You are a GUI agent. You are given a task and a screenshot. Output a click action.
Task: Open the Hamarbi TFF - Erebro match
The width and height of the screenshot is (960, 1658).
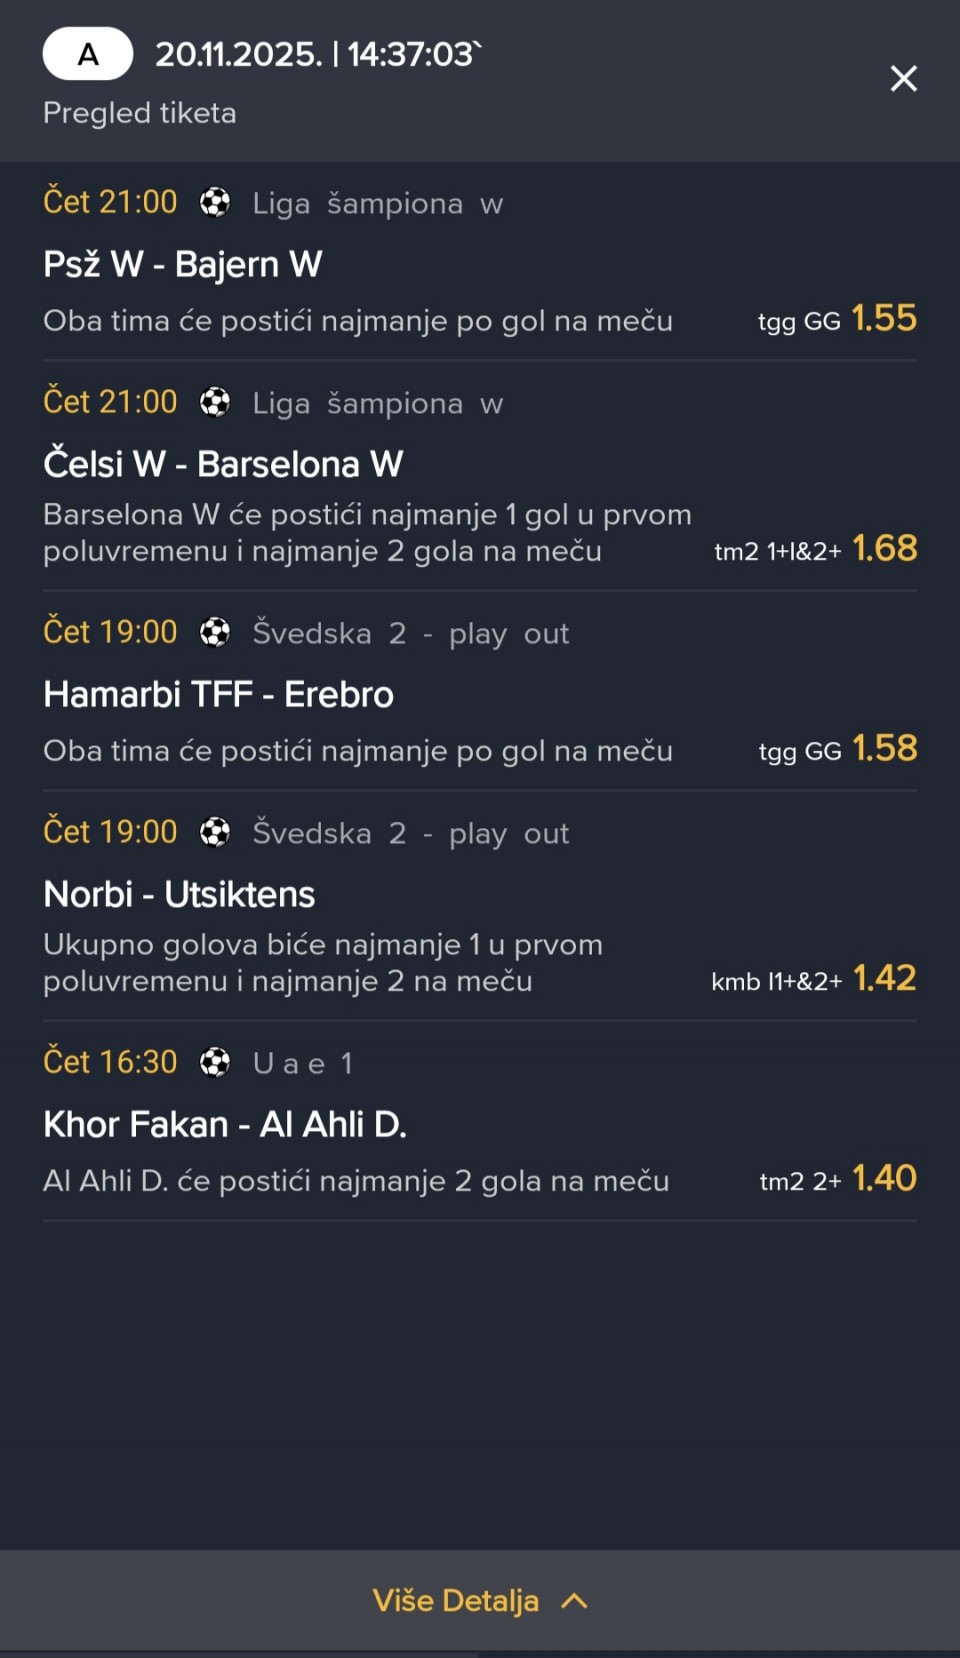218,694
